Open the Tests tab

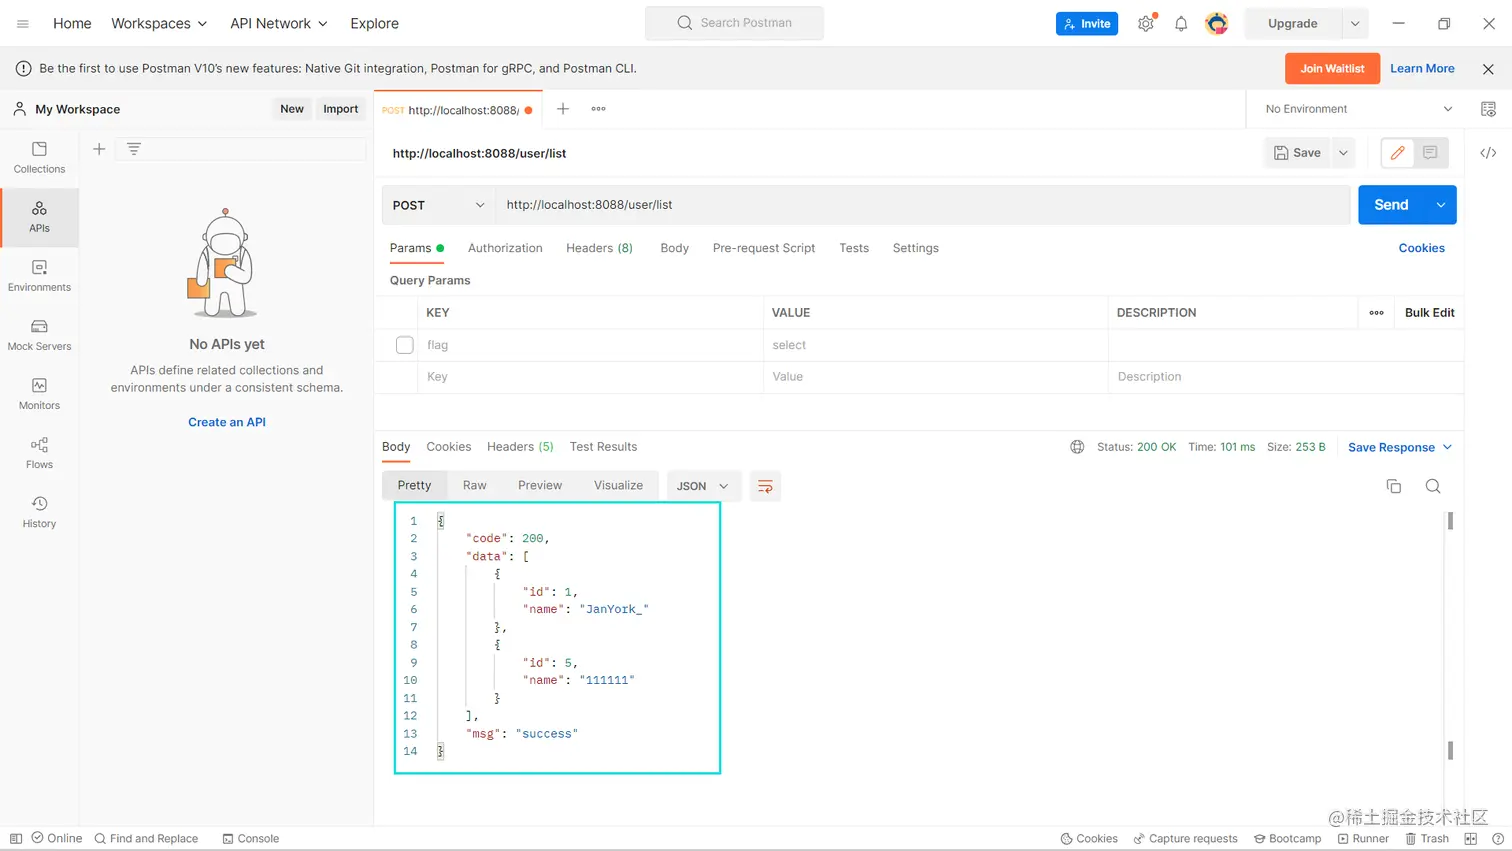coord(854,248)
